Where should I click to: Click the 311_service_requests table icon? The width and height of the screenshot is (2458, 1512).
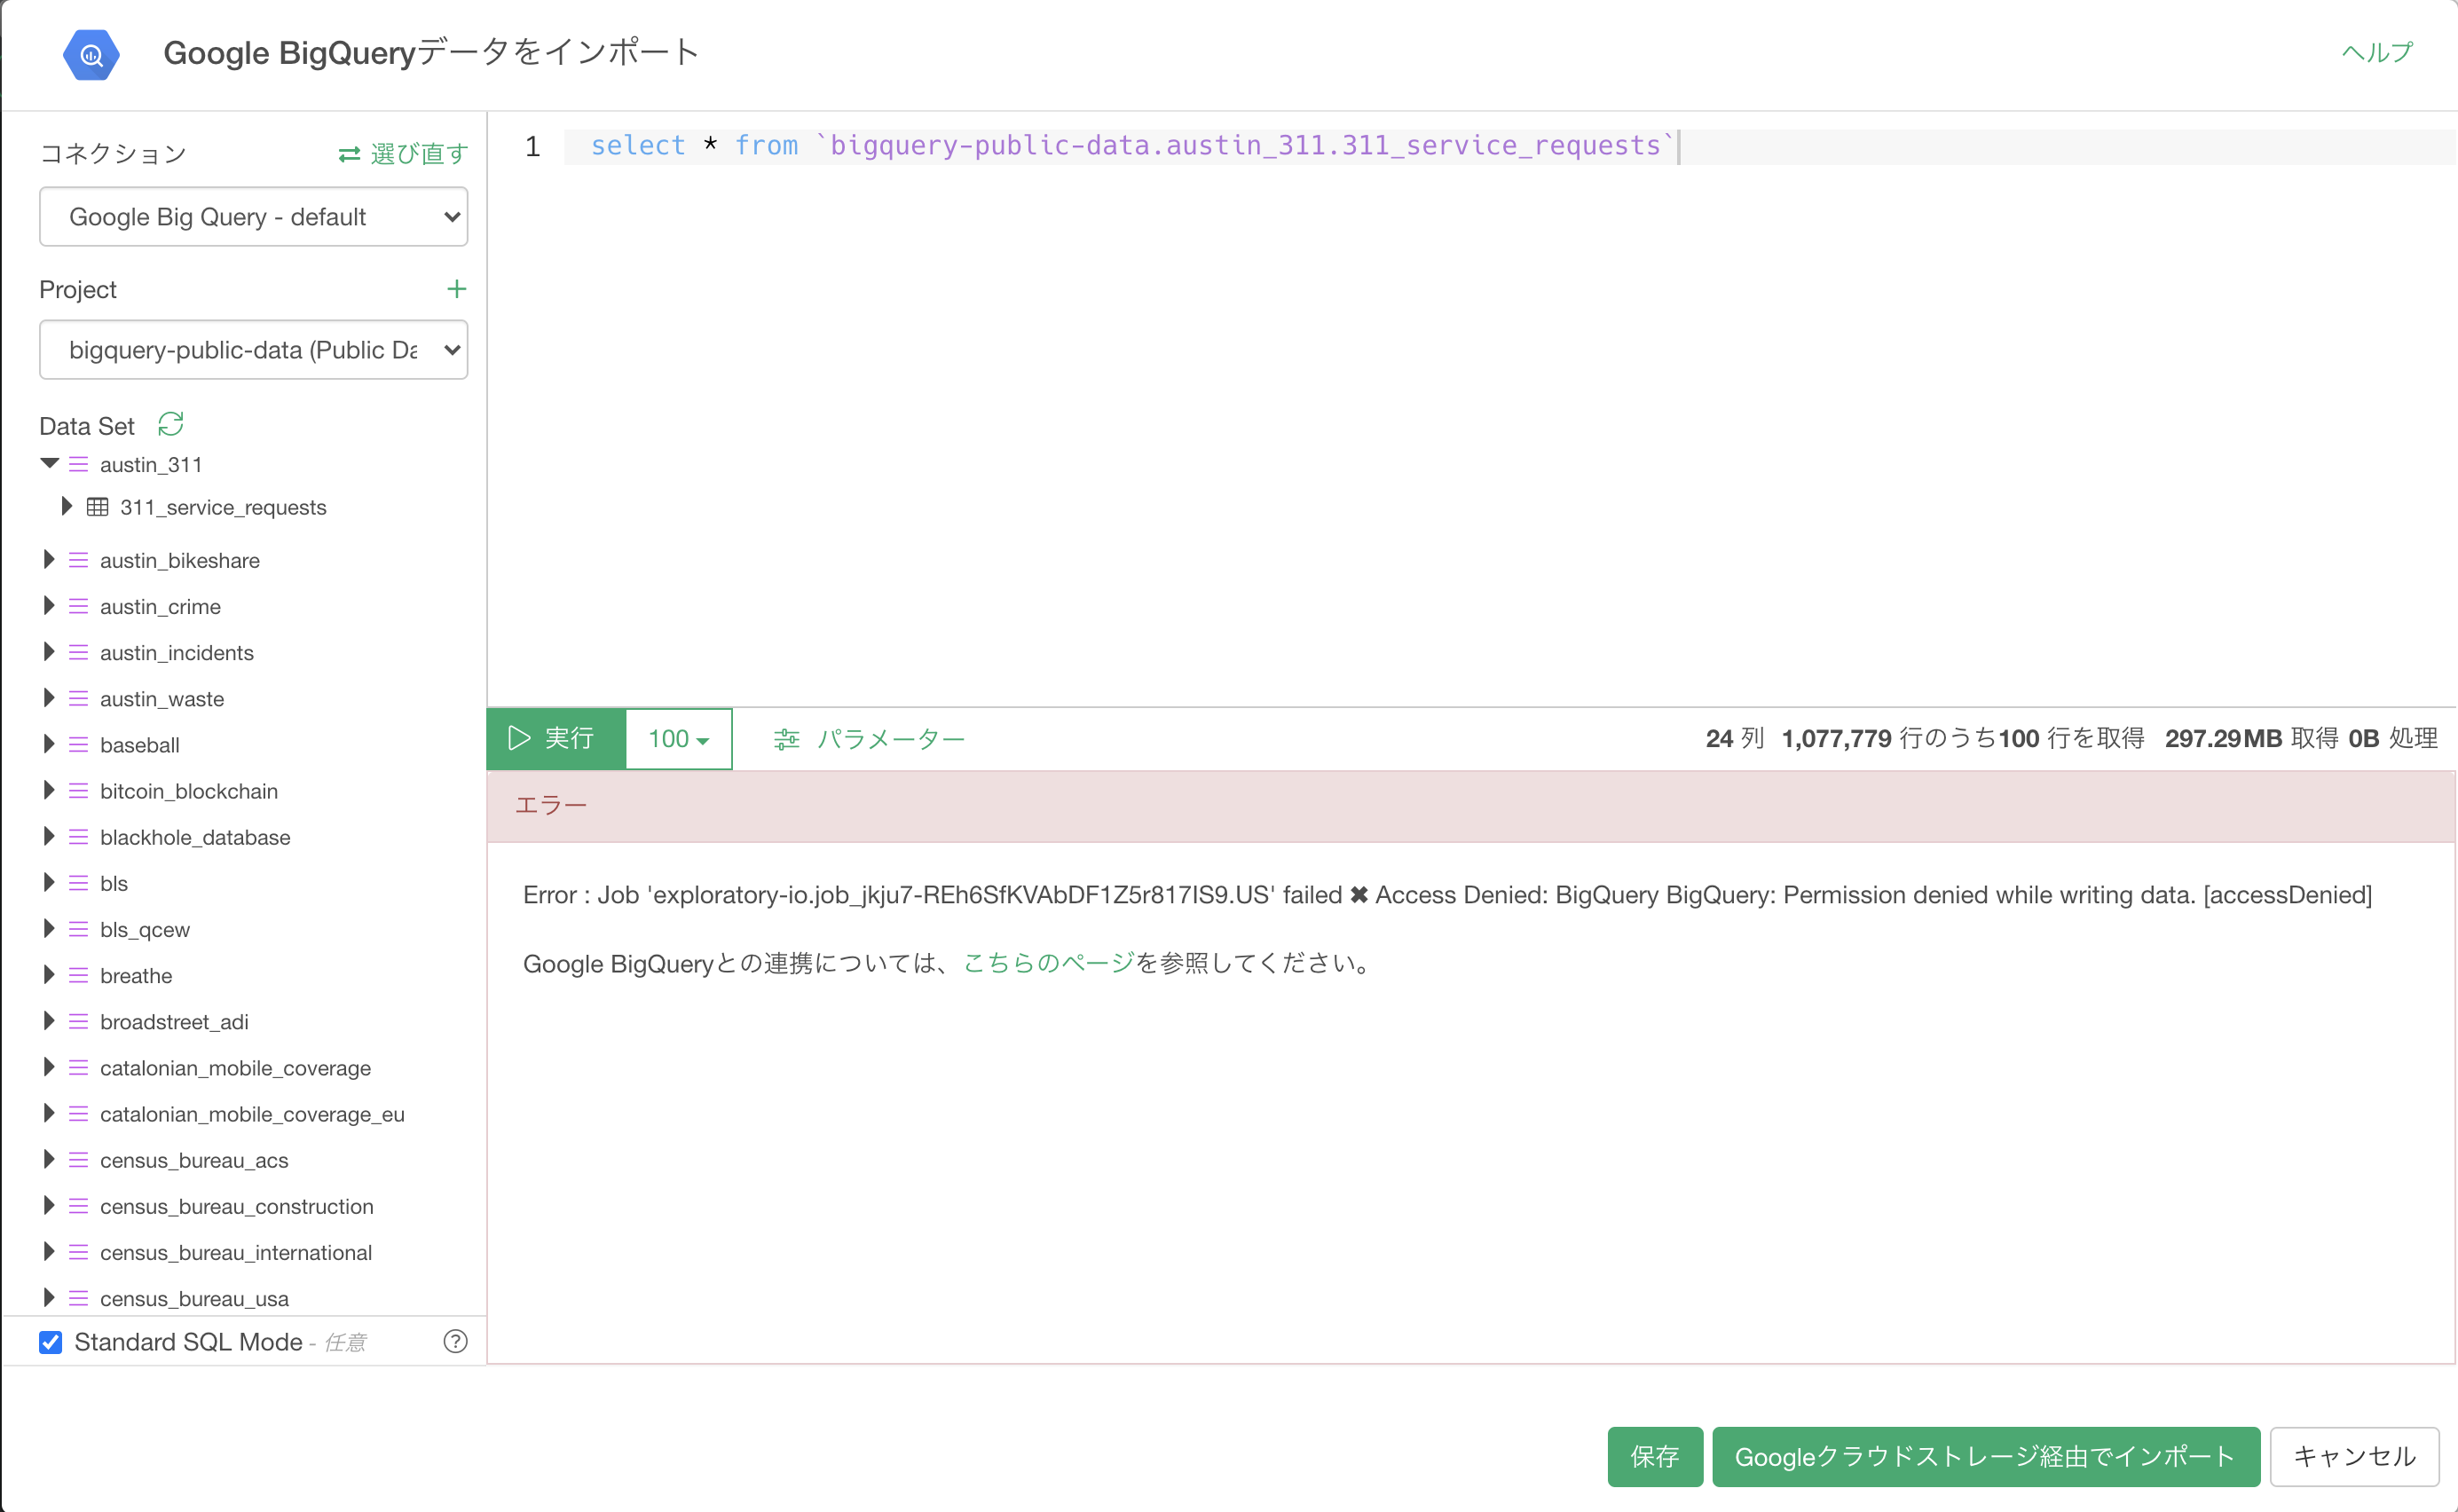97,507
